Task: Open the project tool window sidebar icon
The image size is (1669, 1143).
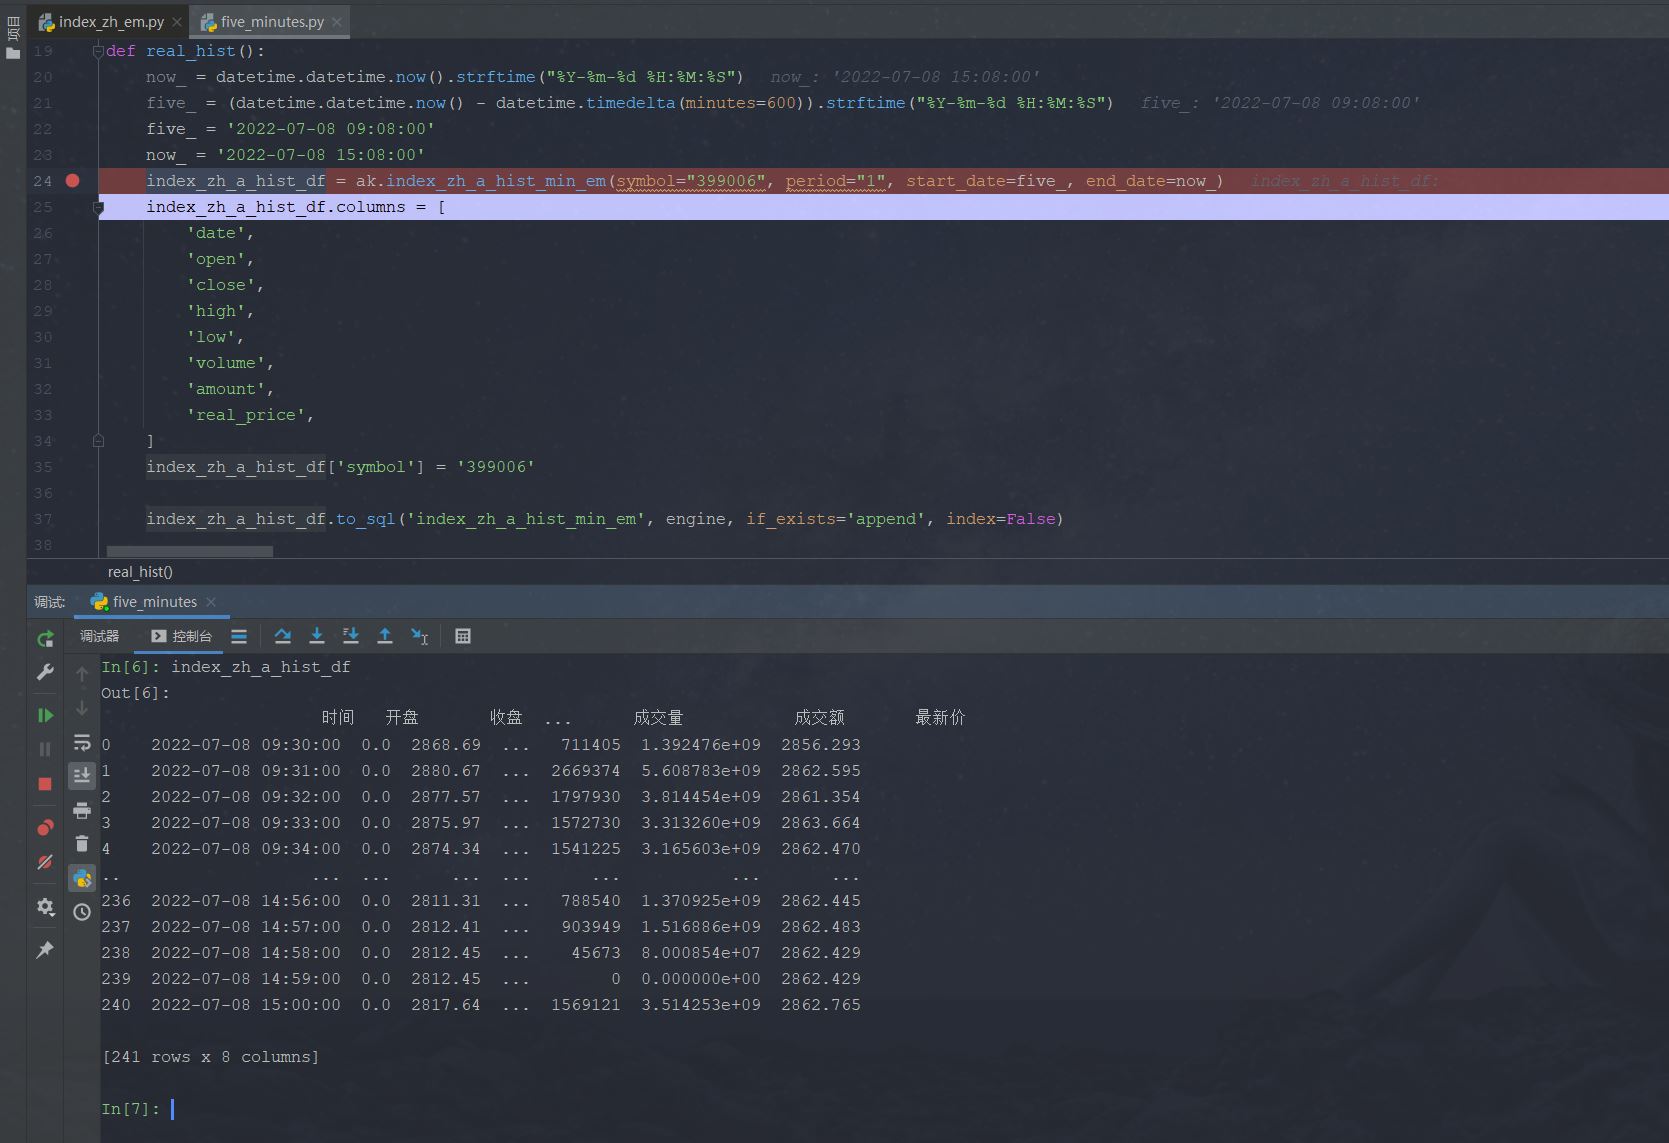Action: pos(13,53)
